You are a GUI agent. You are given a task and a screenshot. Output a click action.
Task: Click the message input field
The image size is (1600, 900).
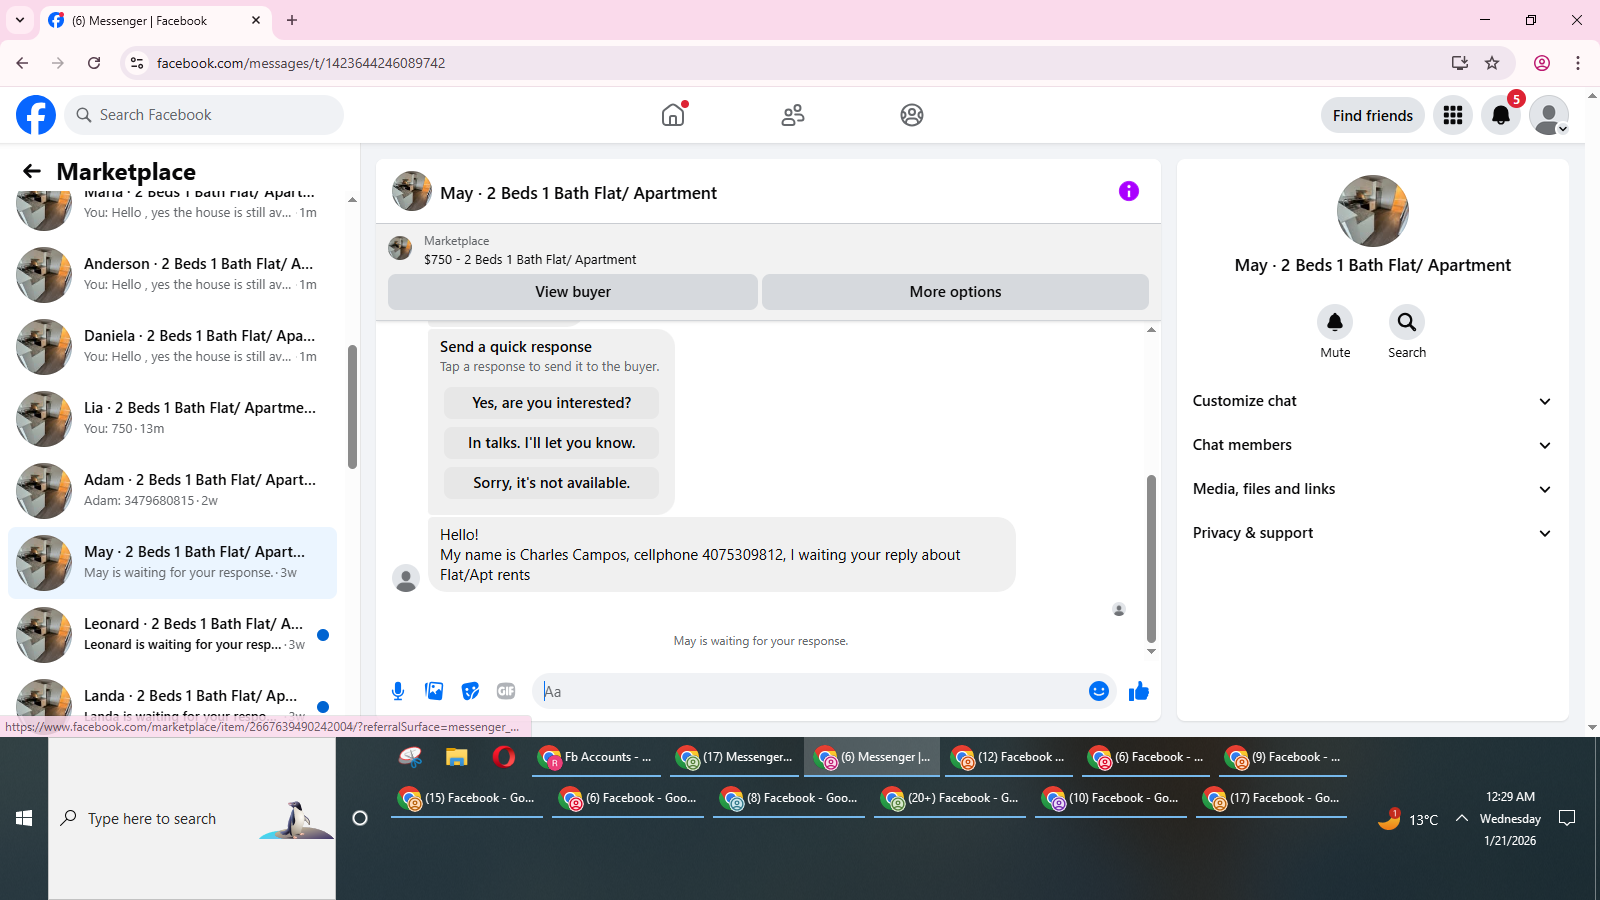(810, 691)
